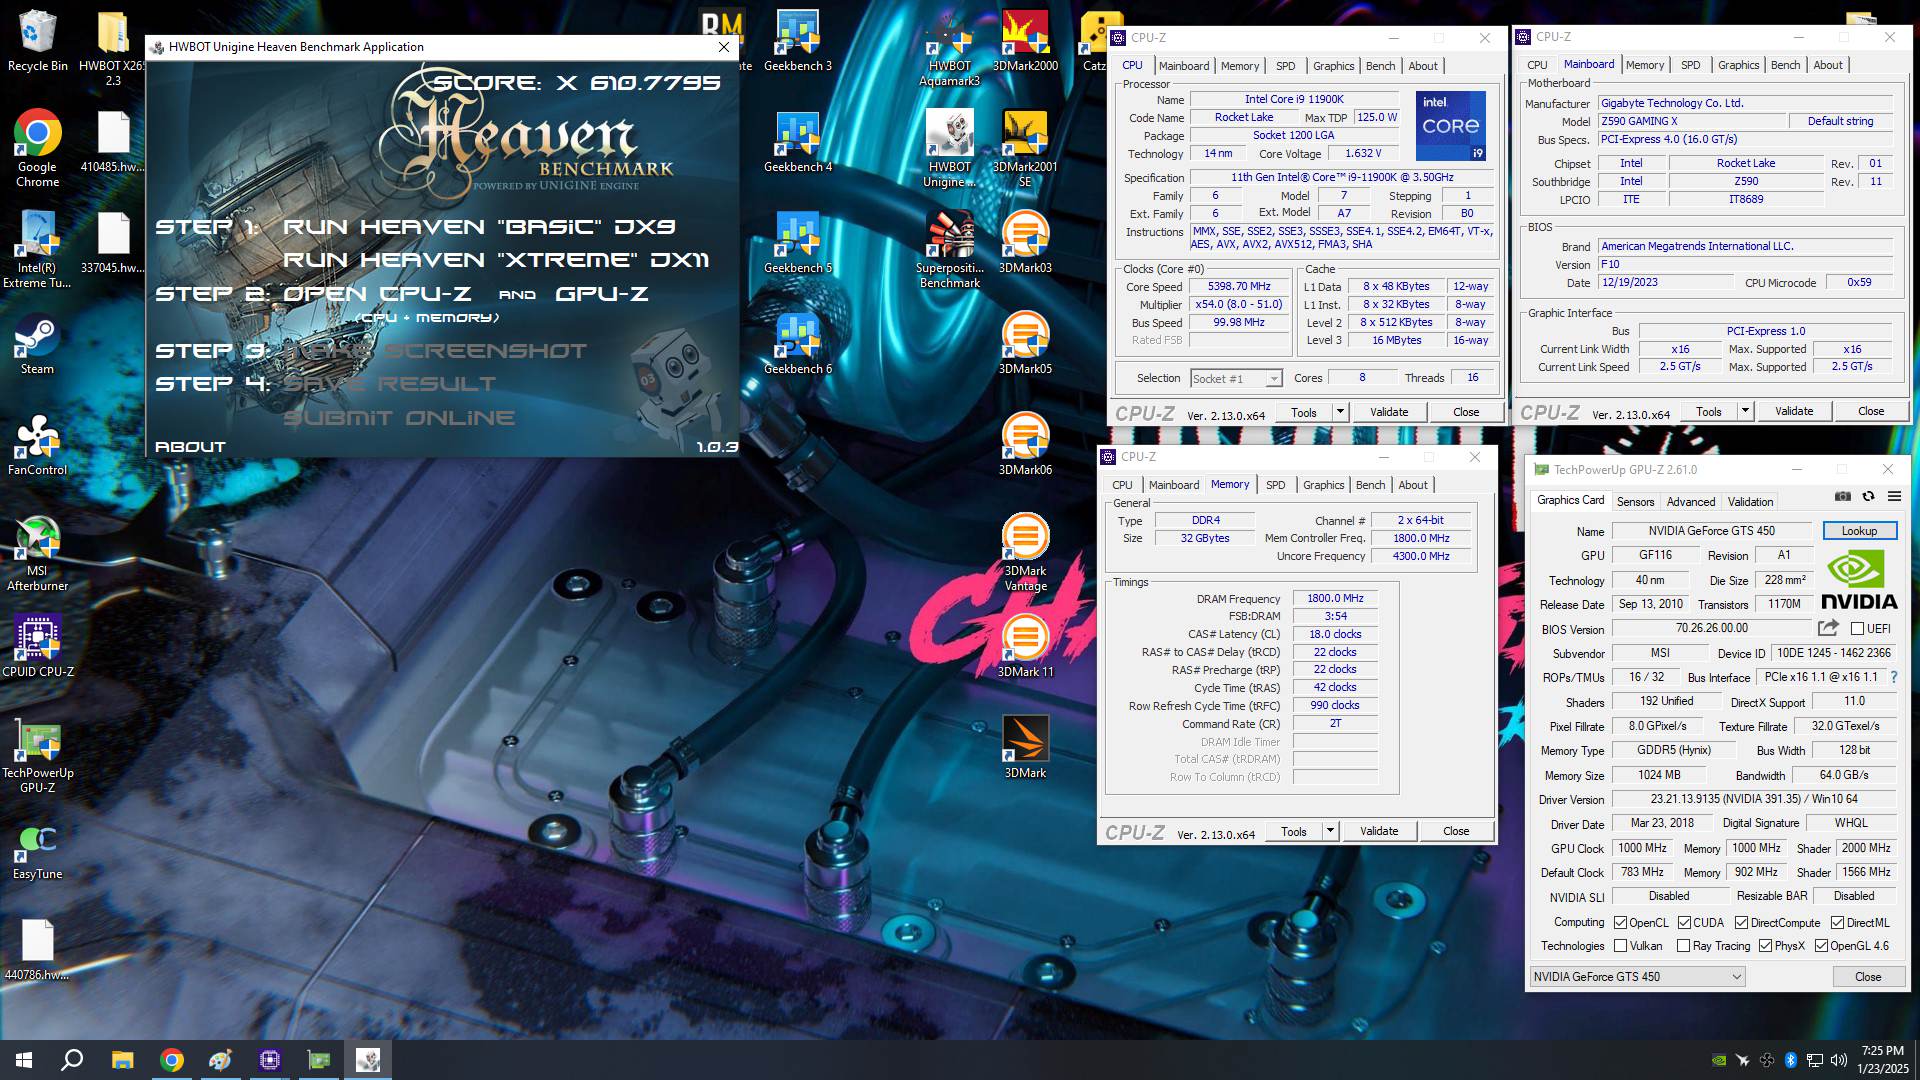This screenshot has width=1920, height=1080.
Task: Open the 410485.hw... file on desktop
Action: [x=113, y=141]
